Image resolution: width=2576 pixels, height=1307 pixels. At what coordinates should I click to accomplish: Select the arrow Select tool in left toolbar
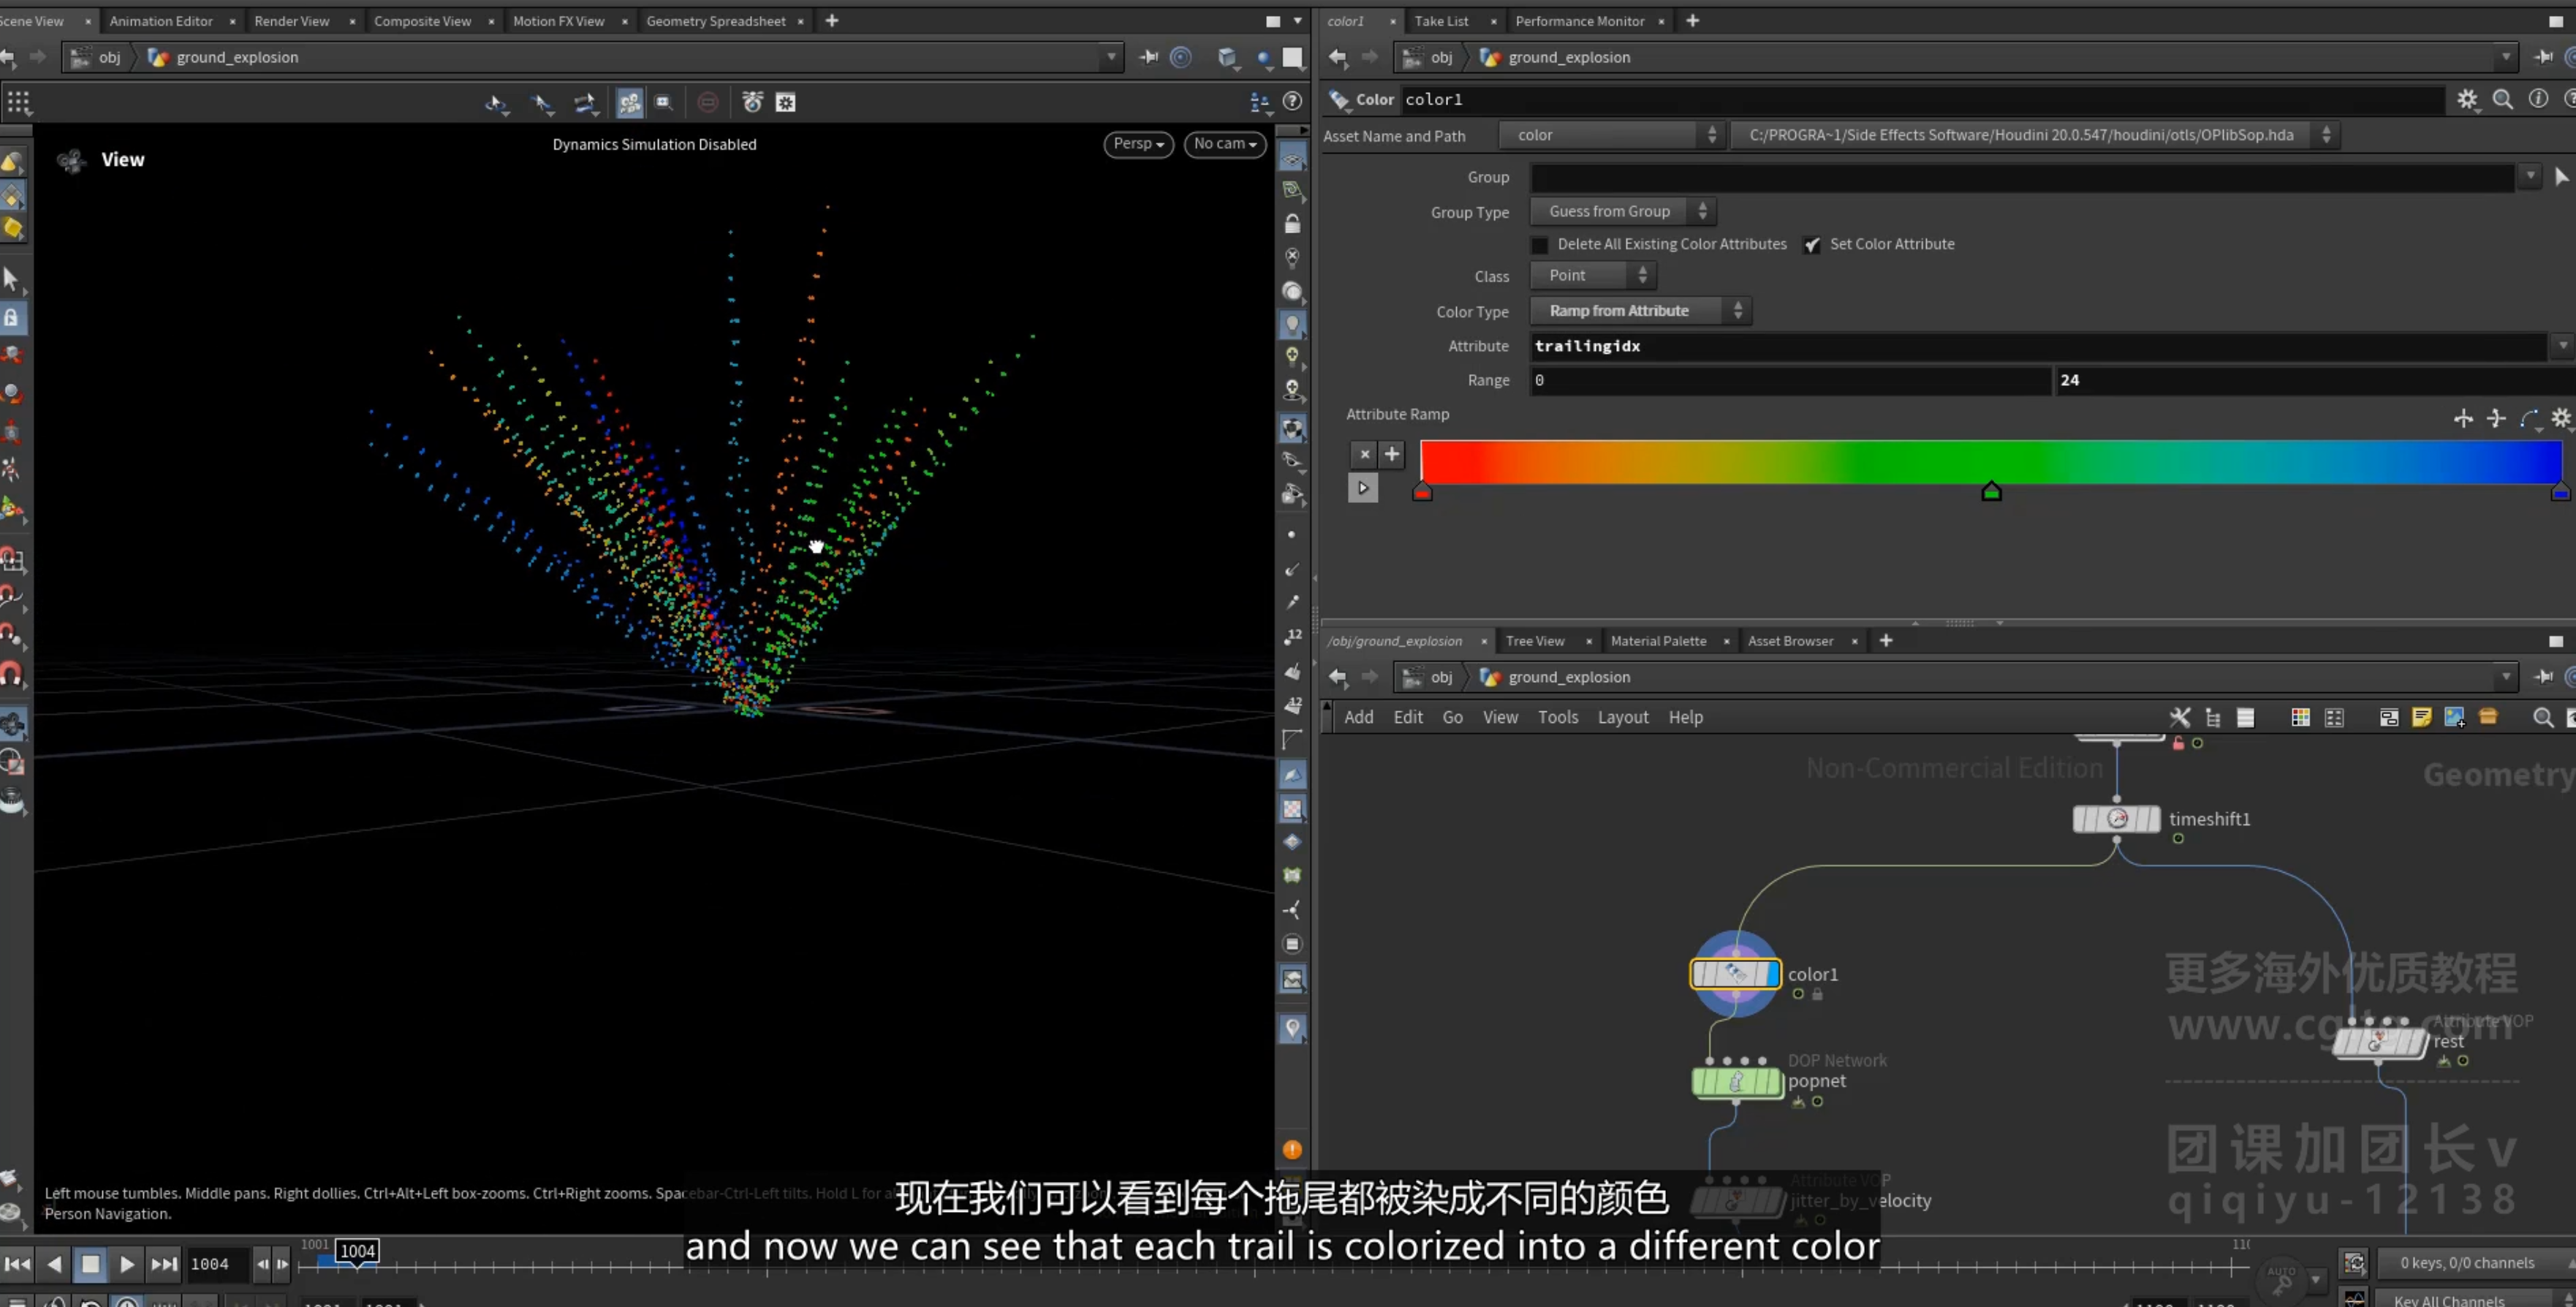tap(11, 279)
